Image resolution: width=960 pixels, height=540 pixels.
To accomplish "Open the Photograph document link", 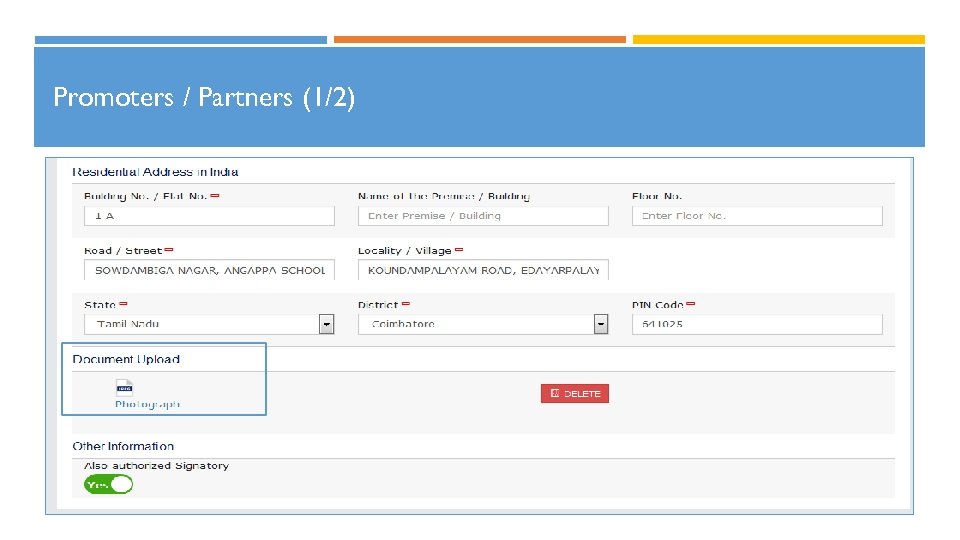I will coord(148,404).
